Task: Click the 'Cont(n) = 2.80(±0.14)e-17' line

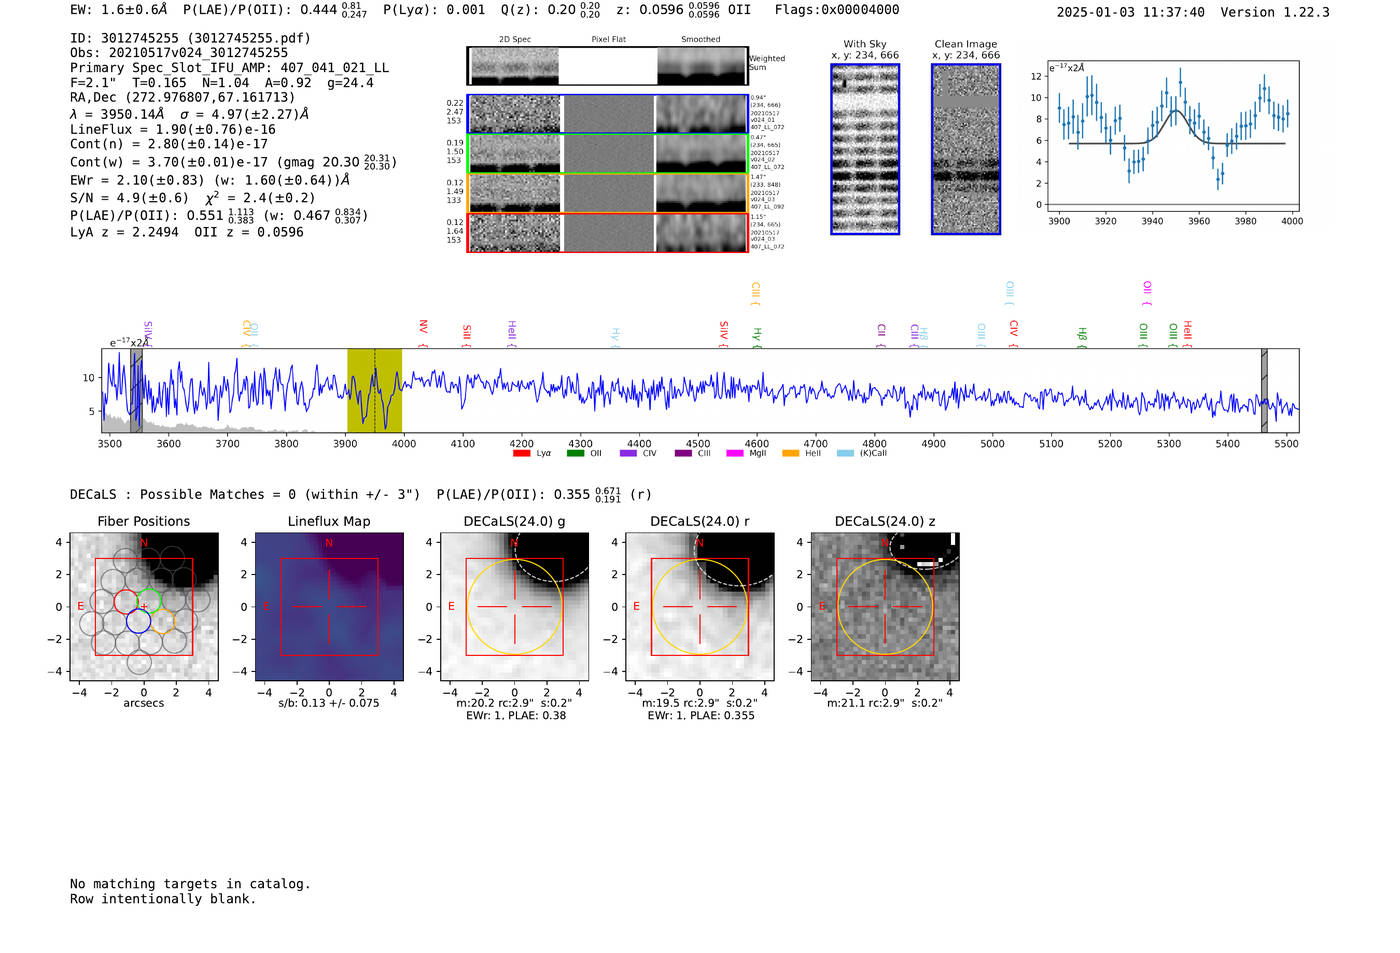Action: pos(169,144)
